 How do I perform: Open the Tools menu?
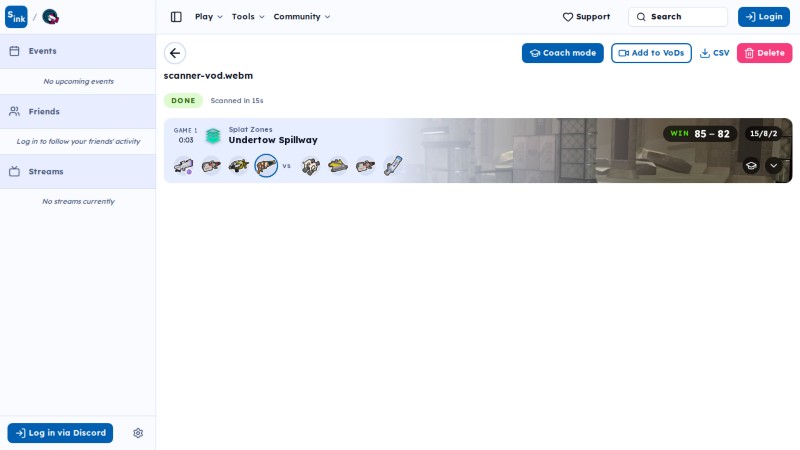pyautogui.click(x=248, y=17)
